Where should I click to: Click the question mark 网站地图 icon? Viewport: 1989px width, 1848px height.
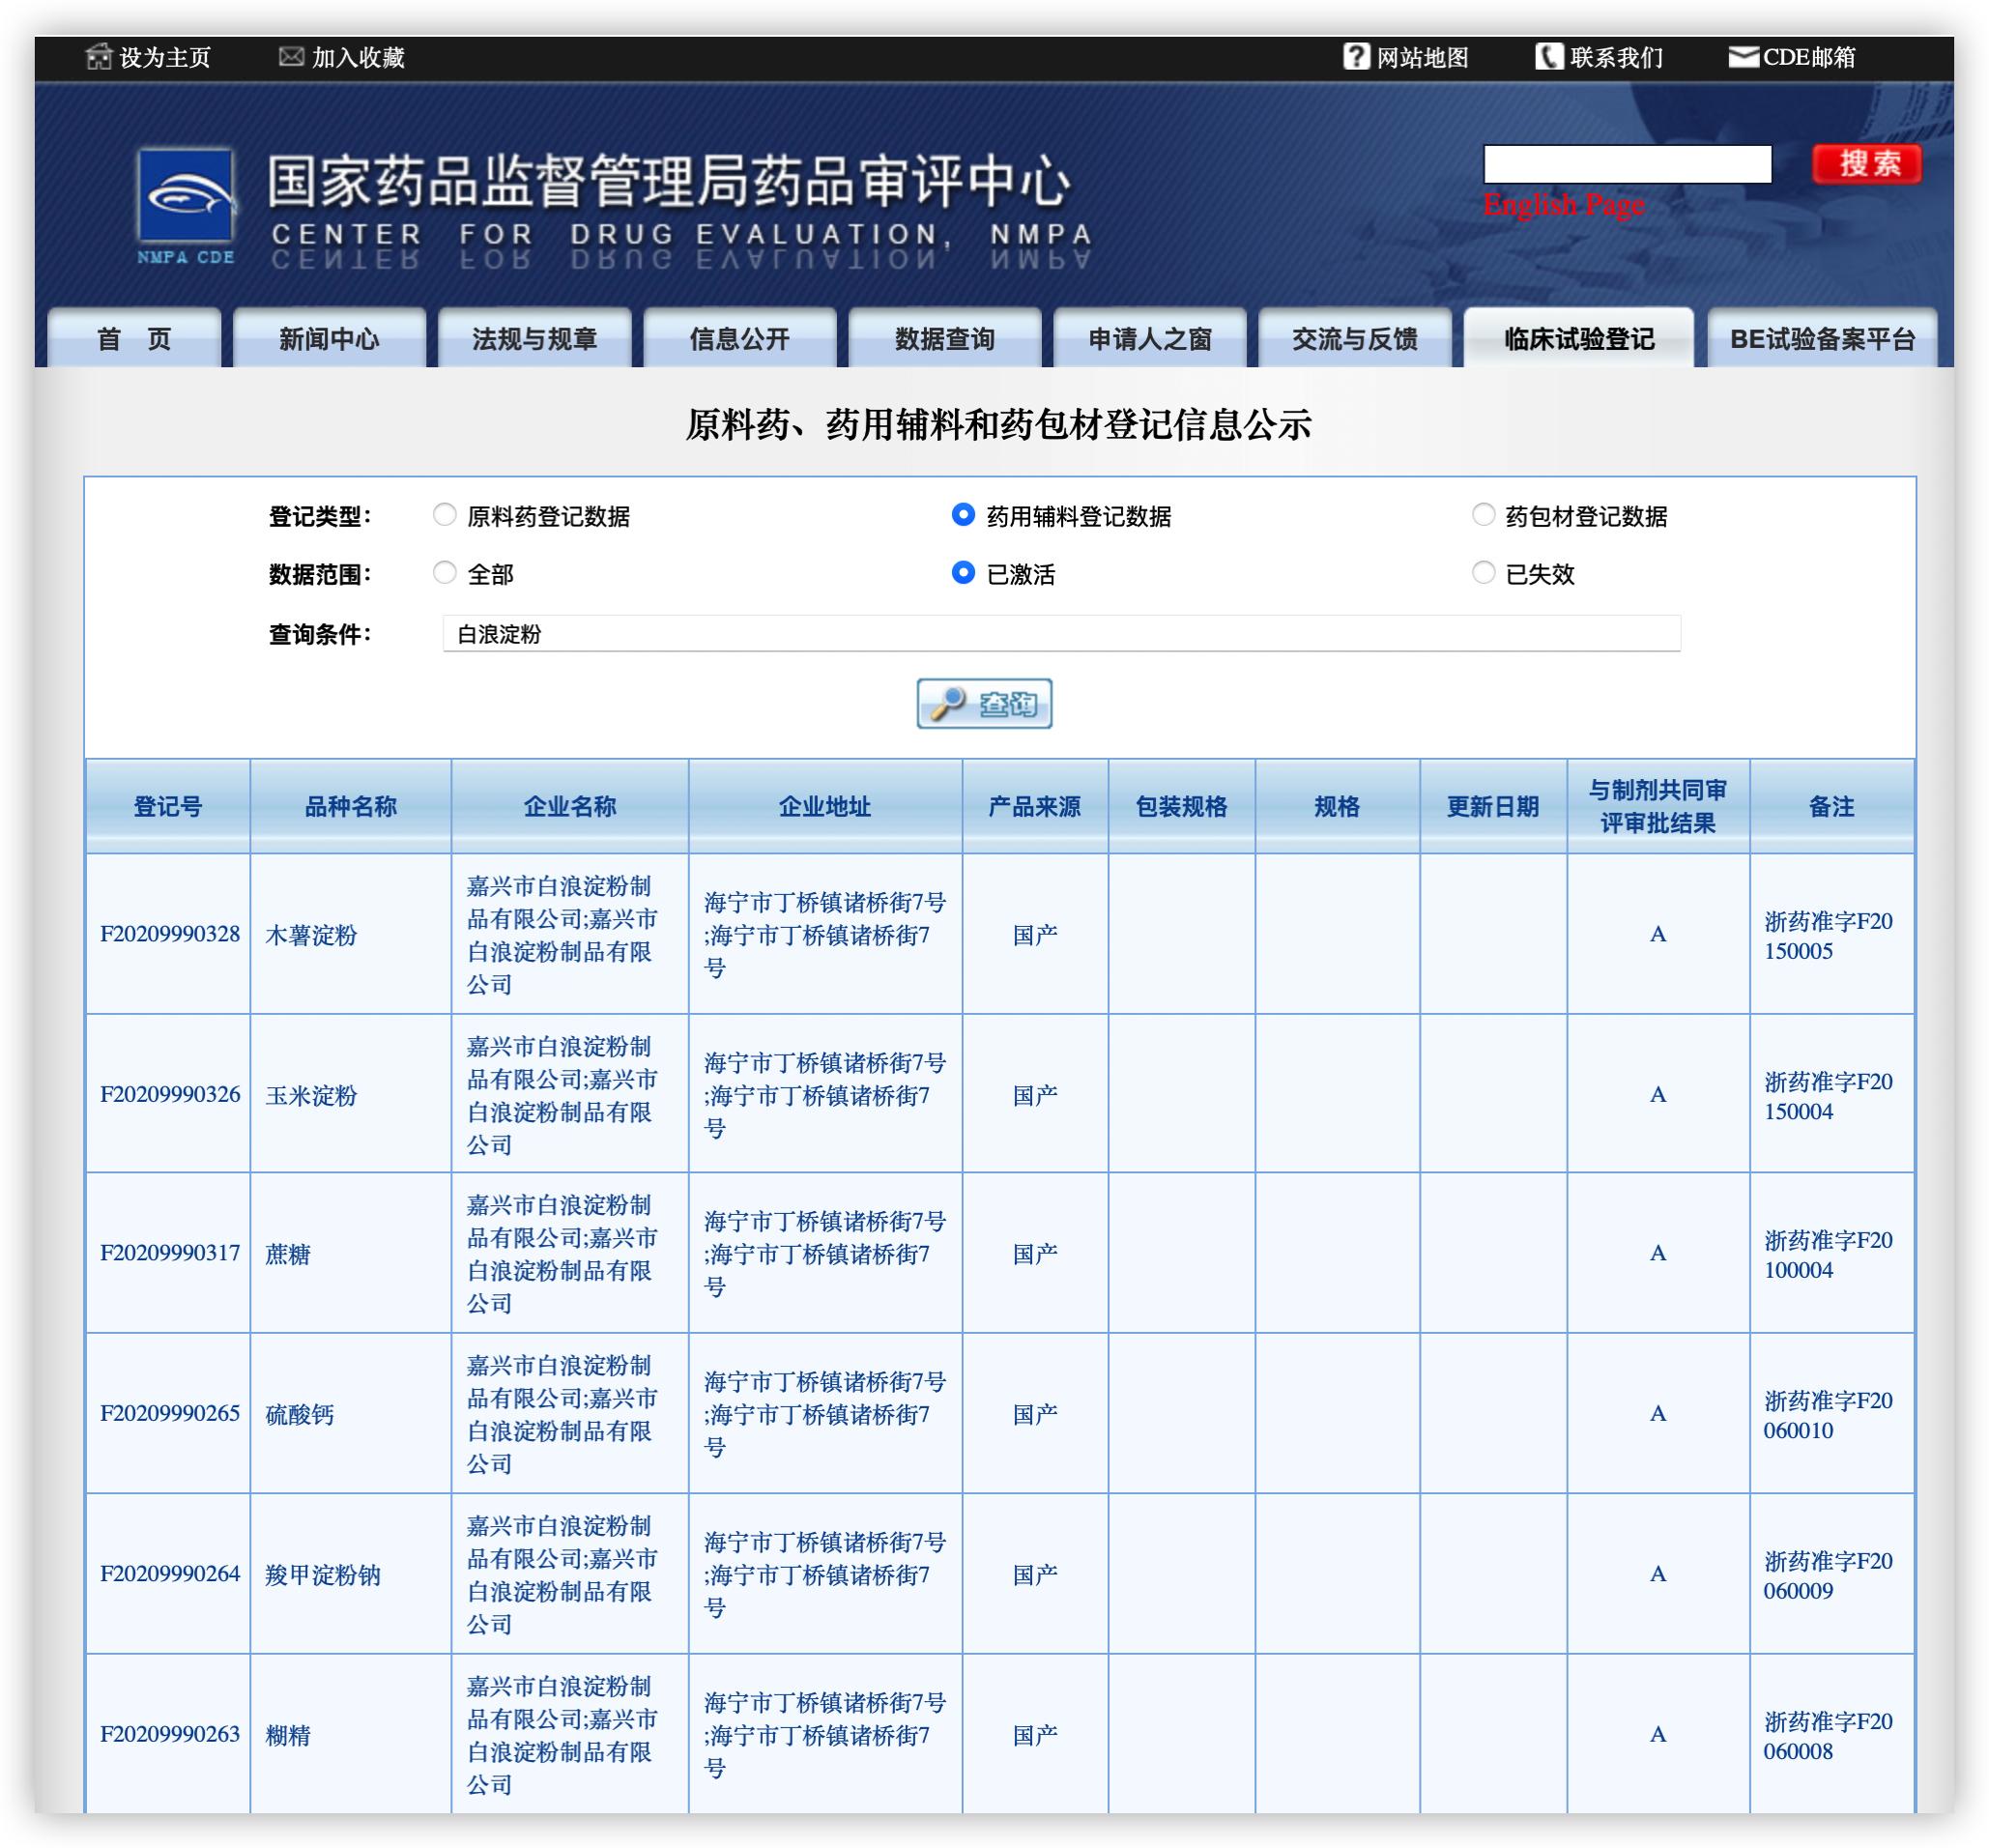(x=1355, y=57)
